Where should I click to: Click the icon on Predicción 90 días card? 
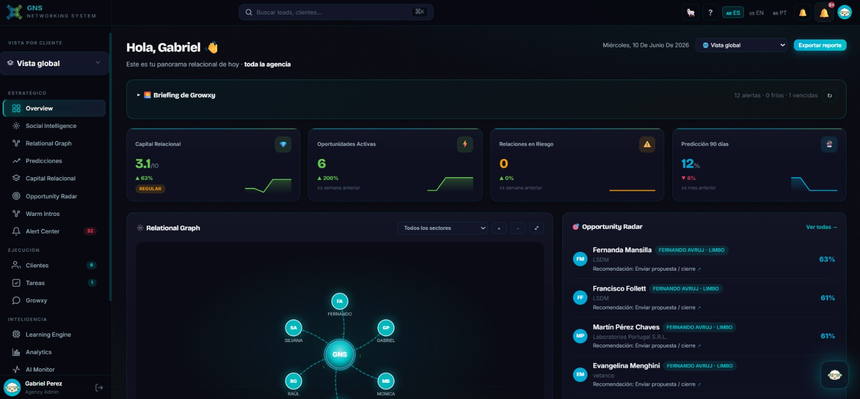[829, 144]
